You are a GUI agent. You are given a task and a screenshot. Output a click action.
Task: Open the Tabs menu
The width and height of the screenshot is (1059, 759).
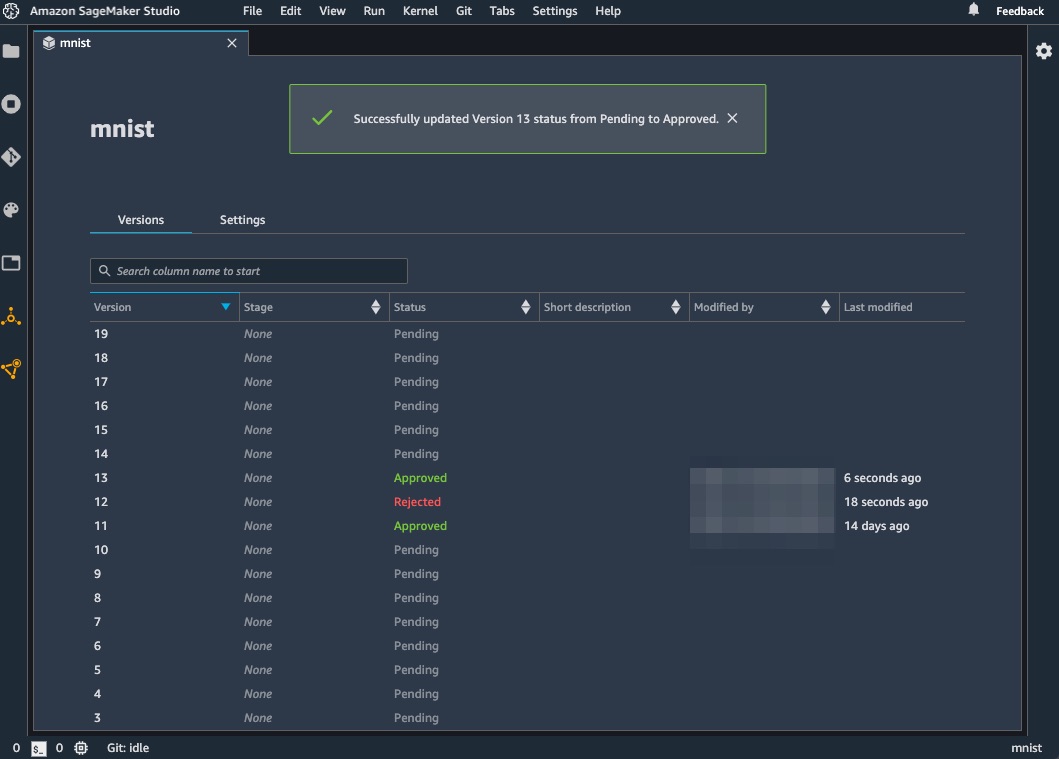502,11
